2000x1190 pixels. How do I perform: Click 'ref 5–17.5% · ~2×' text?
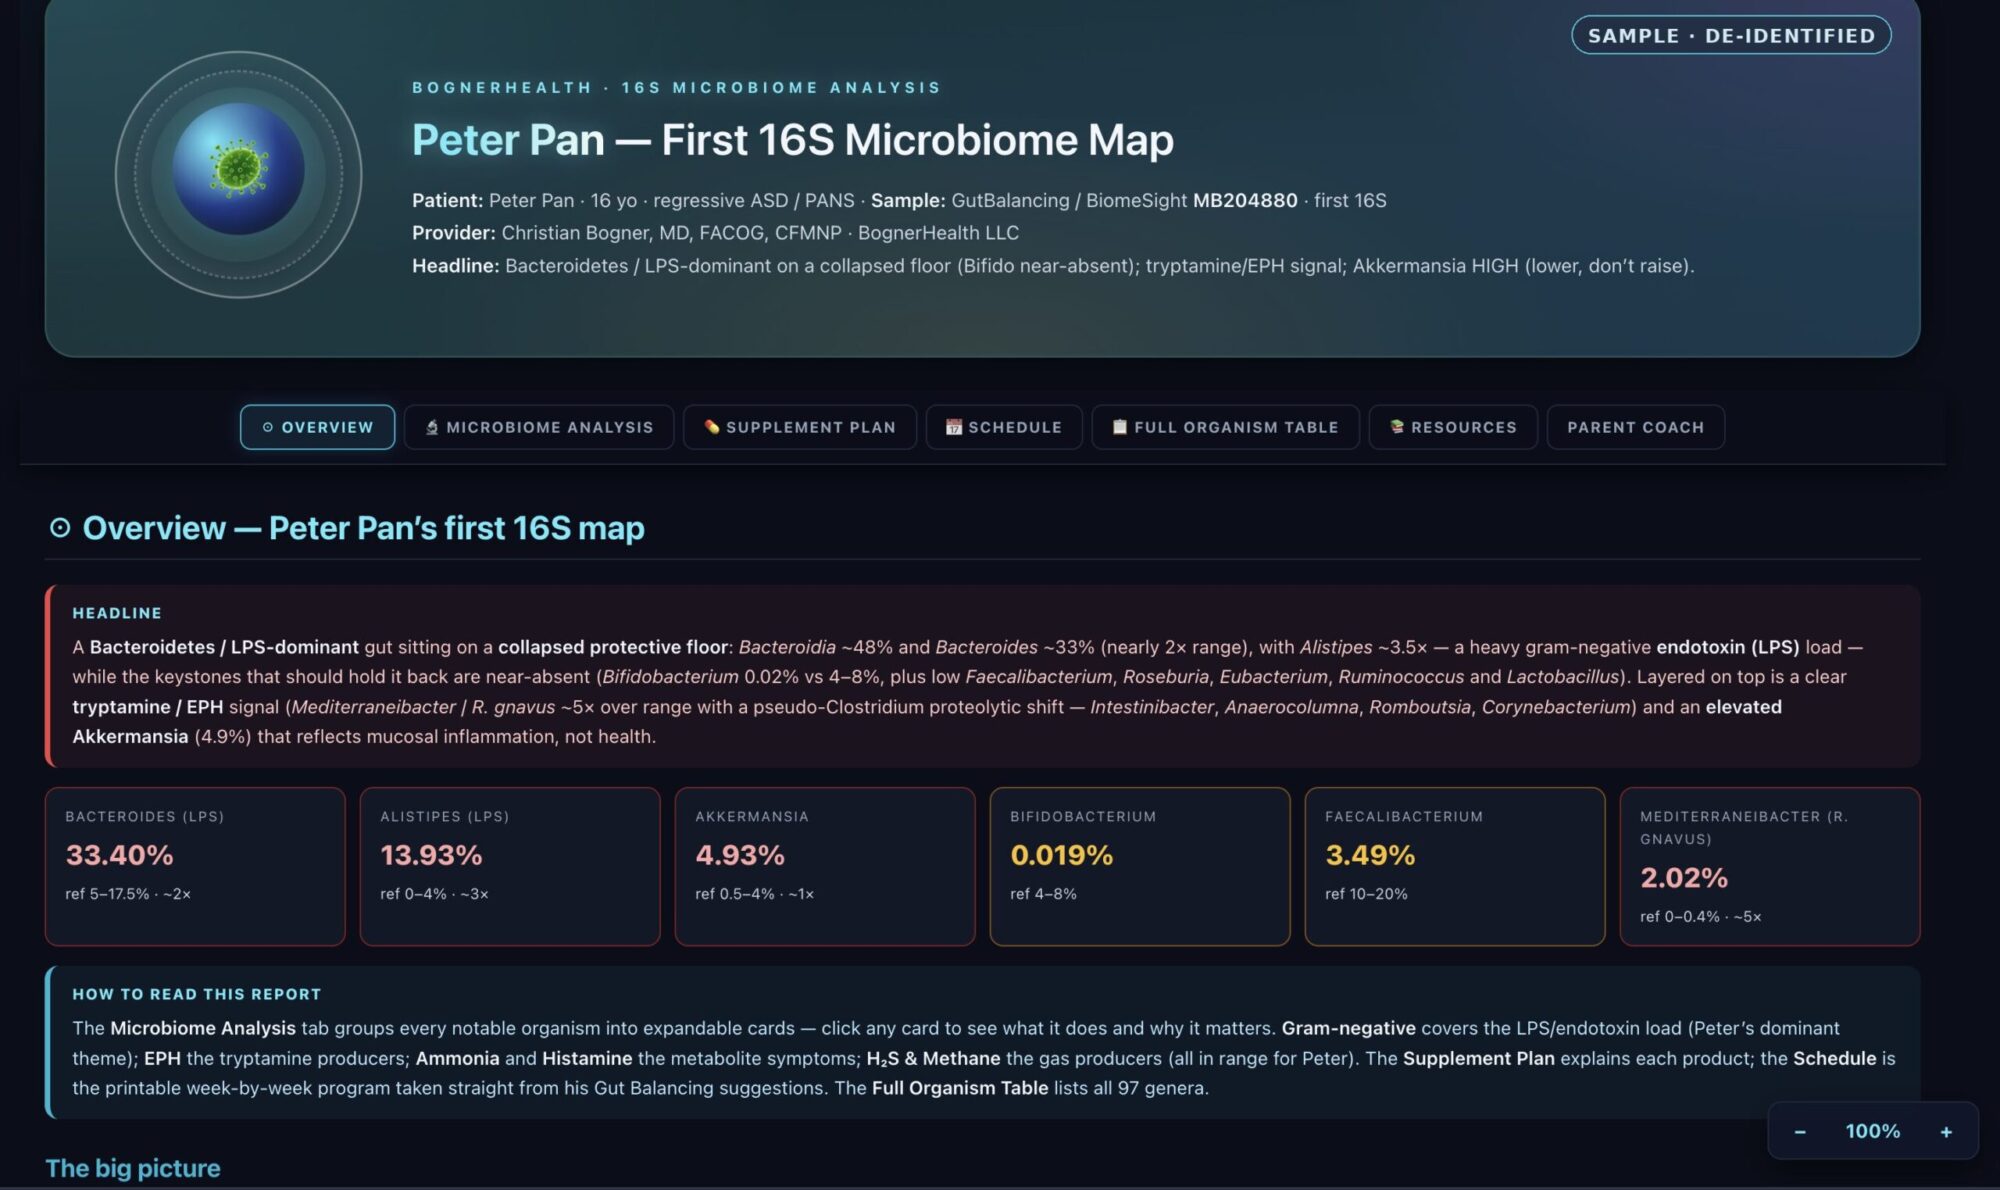(x=128, y=894)
